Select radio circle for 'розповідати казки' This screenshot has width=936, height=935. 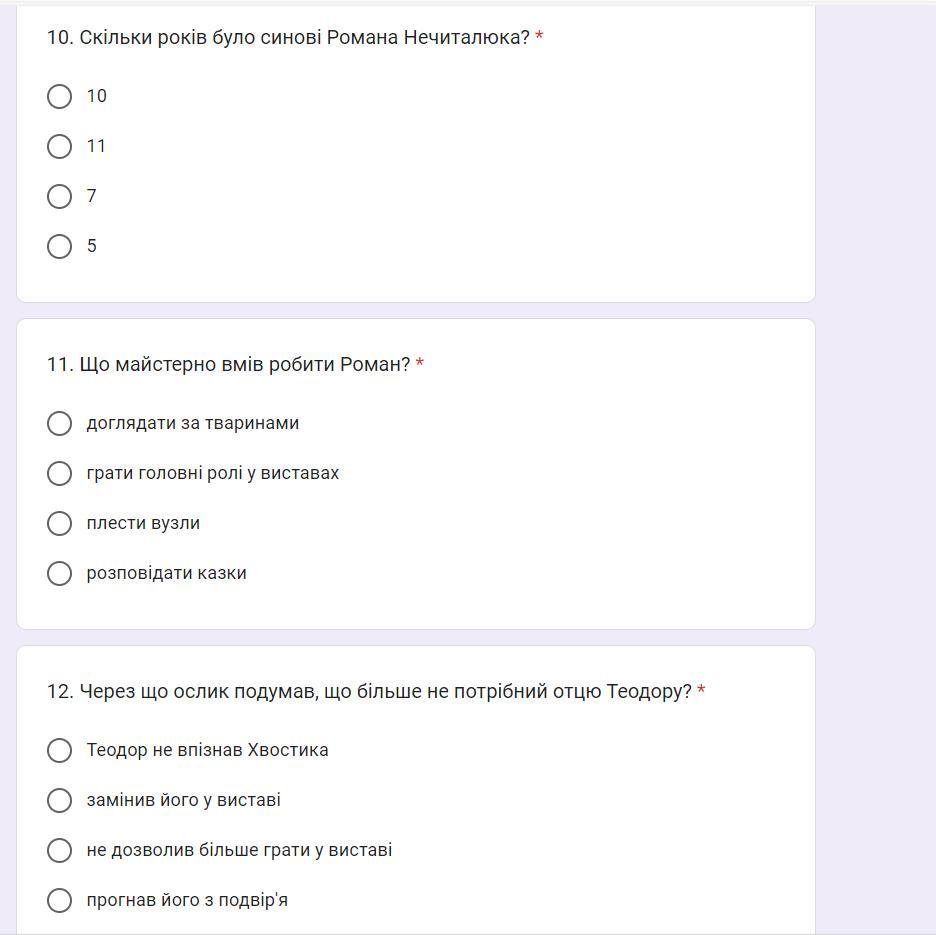click(59, 573)
